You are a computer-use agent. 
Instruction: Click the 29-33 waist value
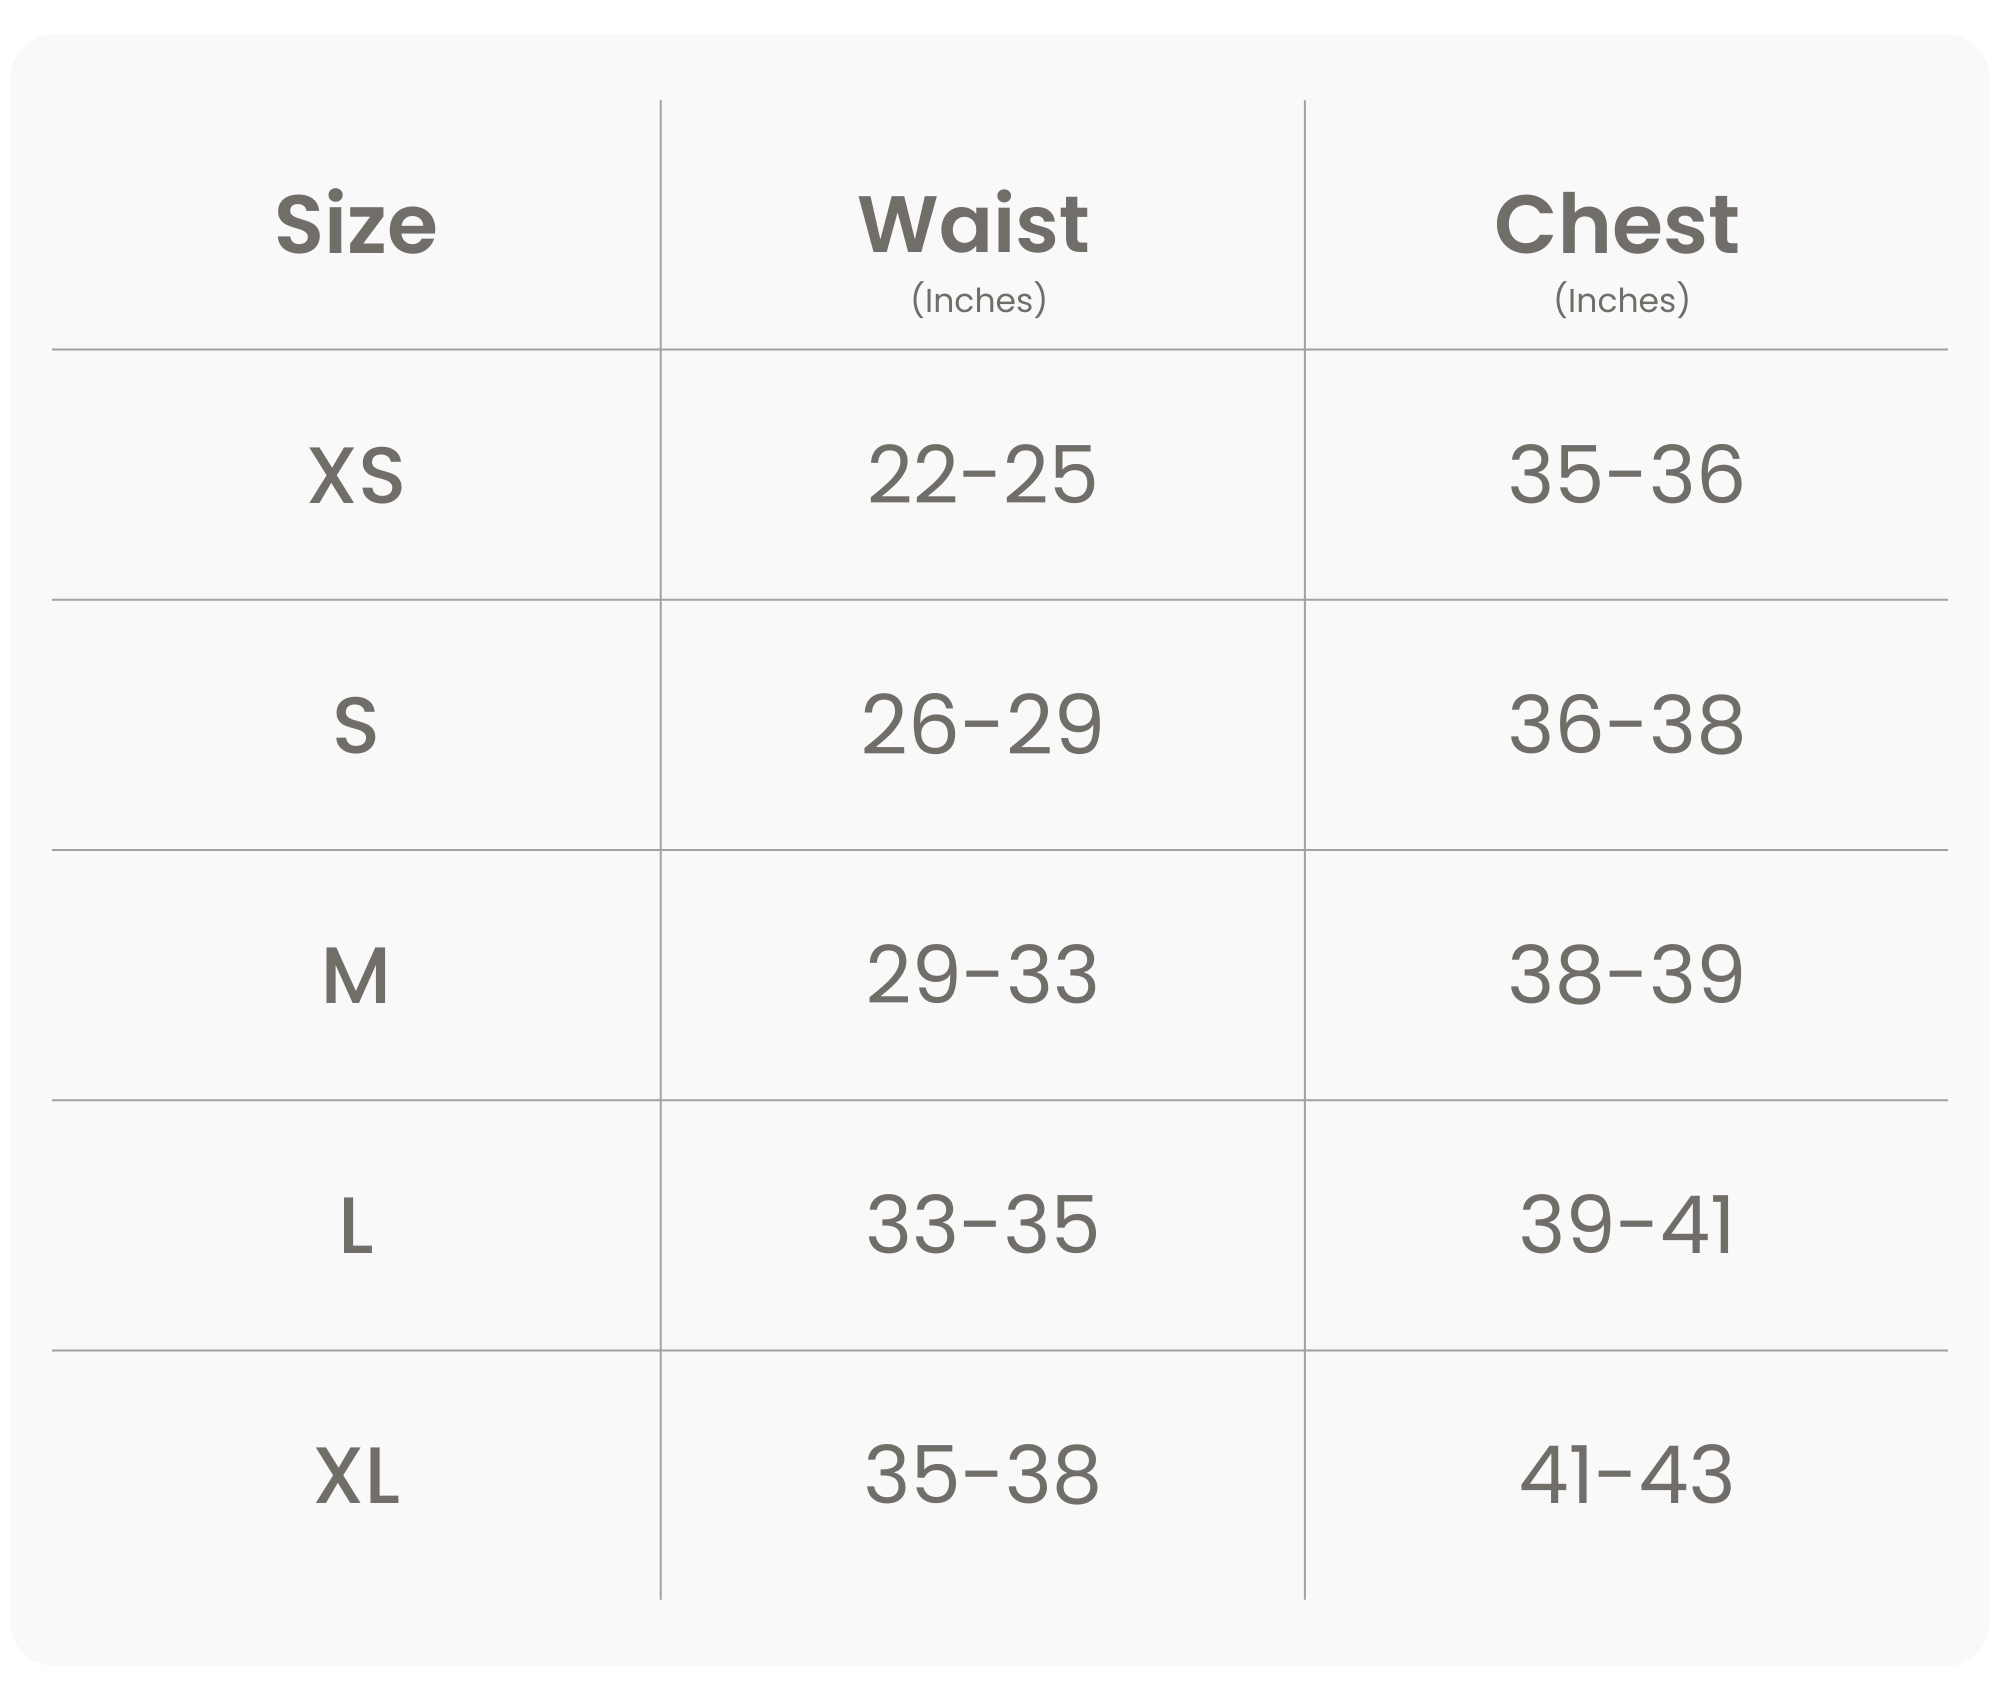(x=982, y=975)
